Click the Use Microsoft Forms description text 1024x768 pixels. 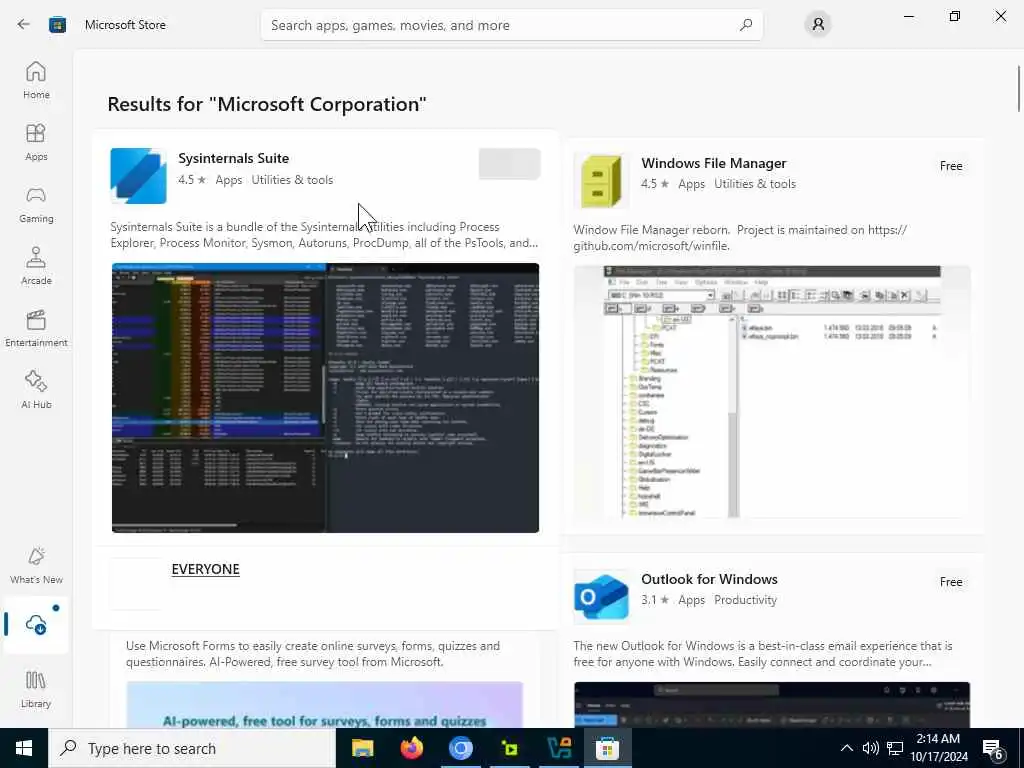[313, 654]
